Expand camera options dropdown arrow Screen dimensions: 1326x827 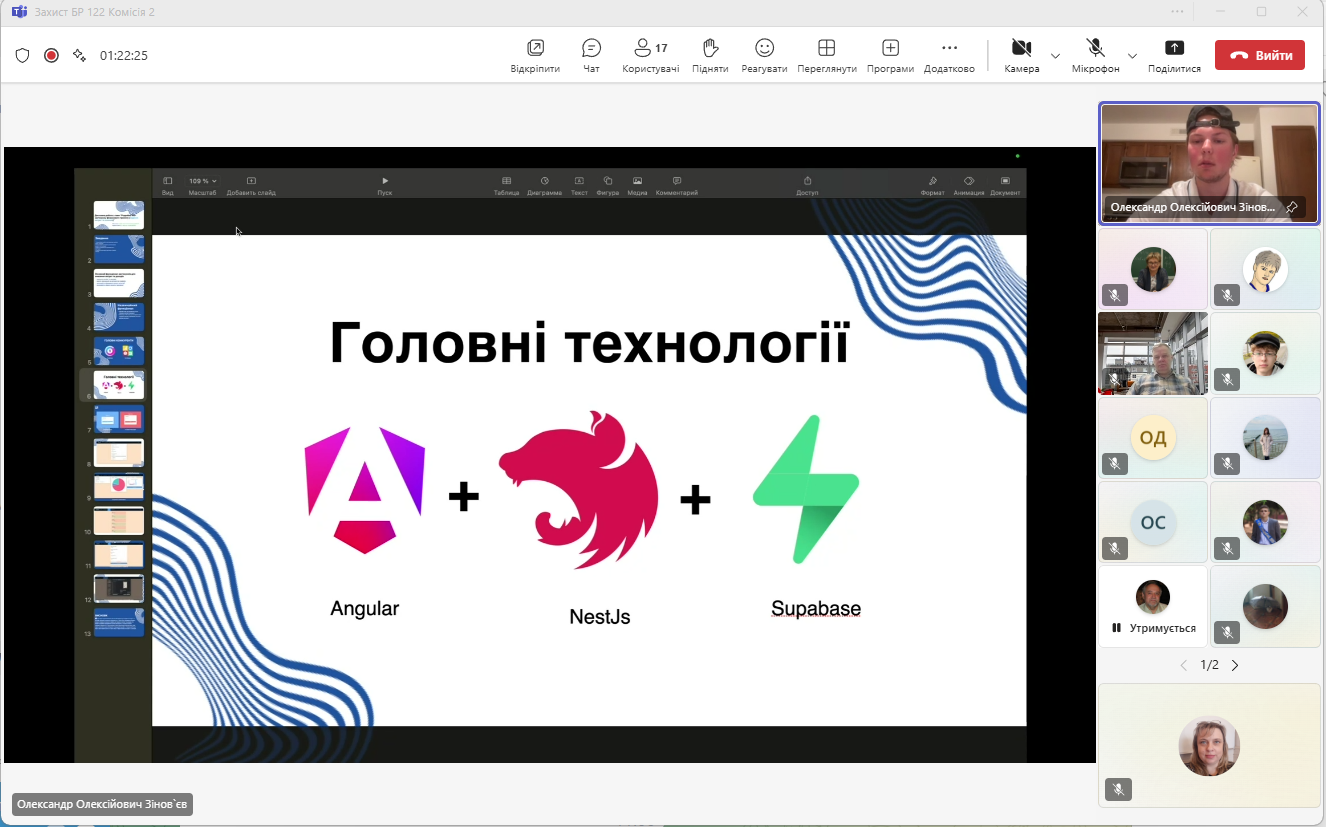point(1055,55)
